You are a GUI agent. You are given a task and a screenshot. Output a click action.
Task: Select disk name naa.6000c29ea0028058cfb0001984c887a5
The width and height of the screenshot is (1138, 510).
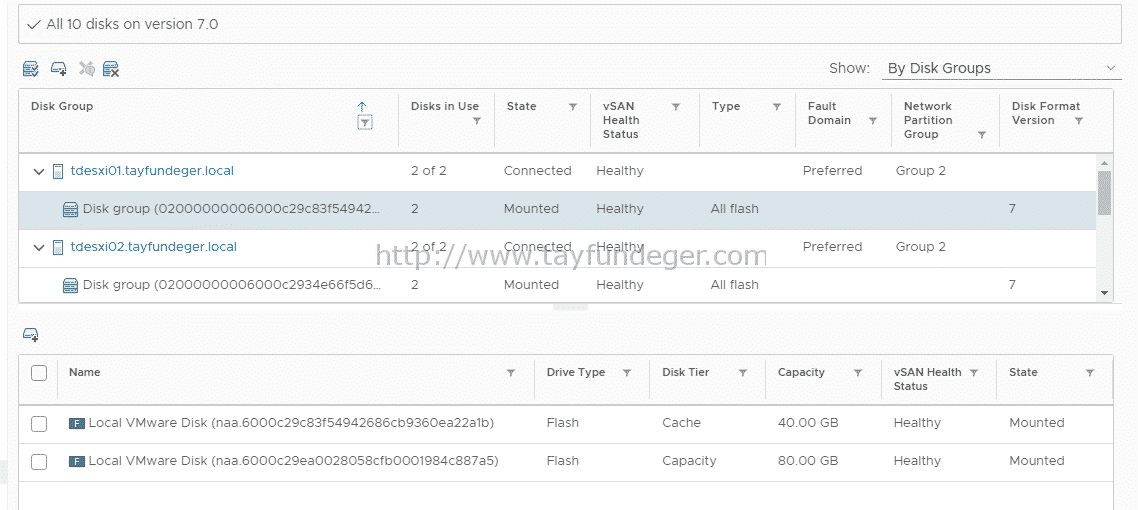pyautogui.click(x=293, y=461)
